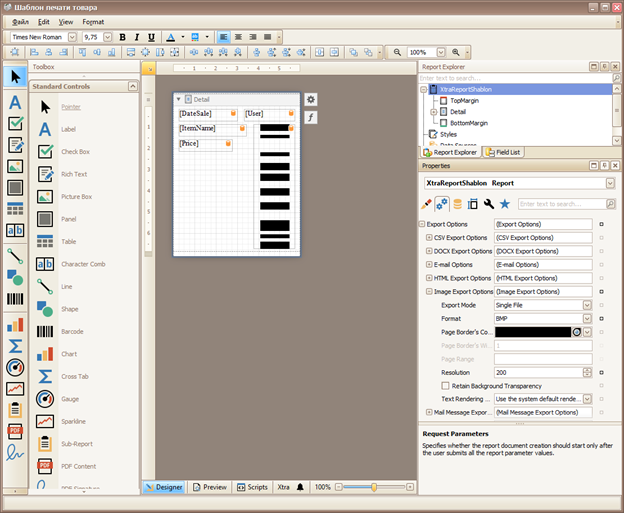Open the Export Mode dropdown
This screenshot has height=513, width=624.
pyautogui.click(x=587, y=305)
